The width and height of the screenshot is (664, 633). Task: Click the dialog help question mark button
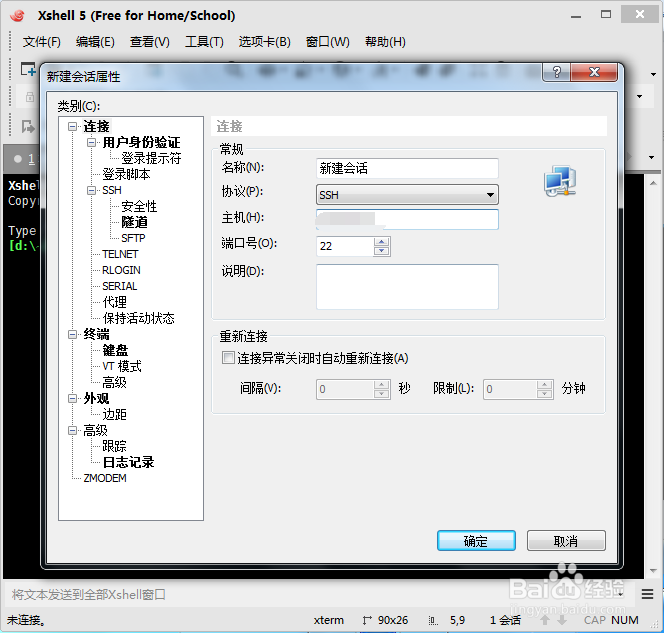click(x=556, y=72)
